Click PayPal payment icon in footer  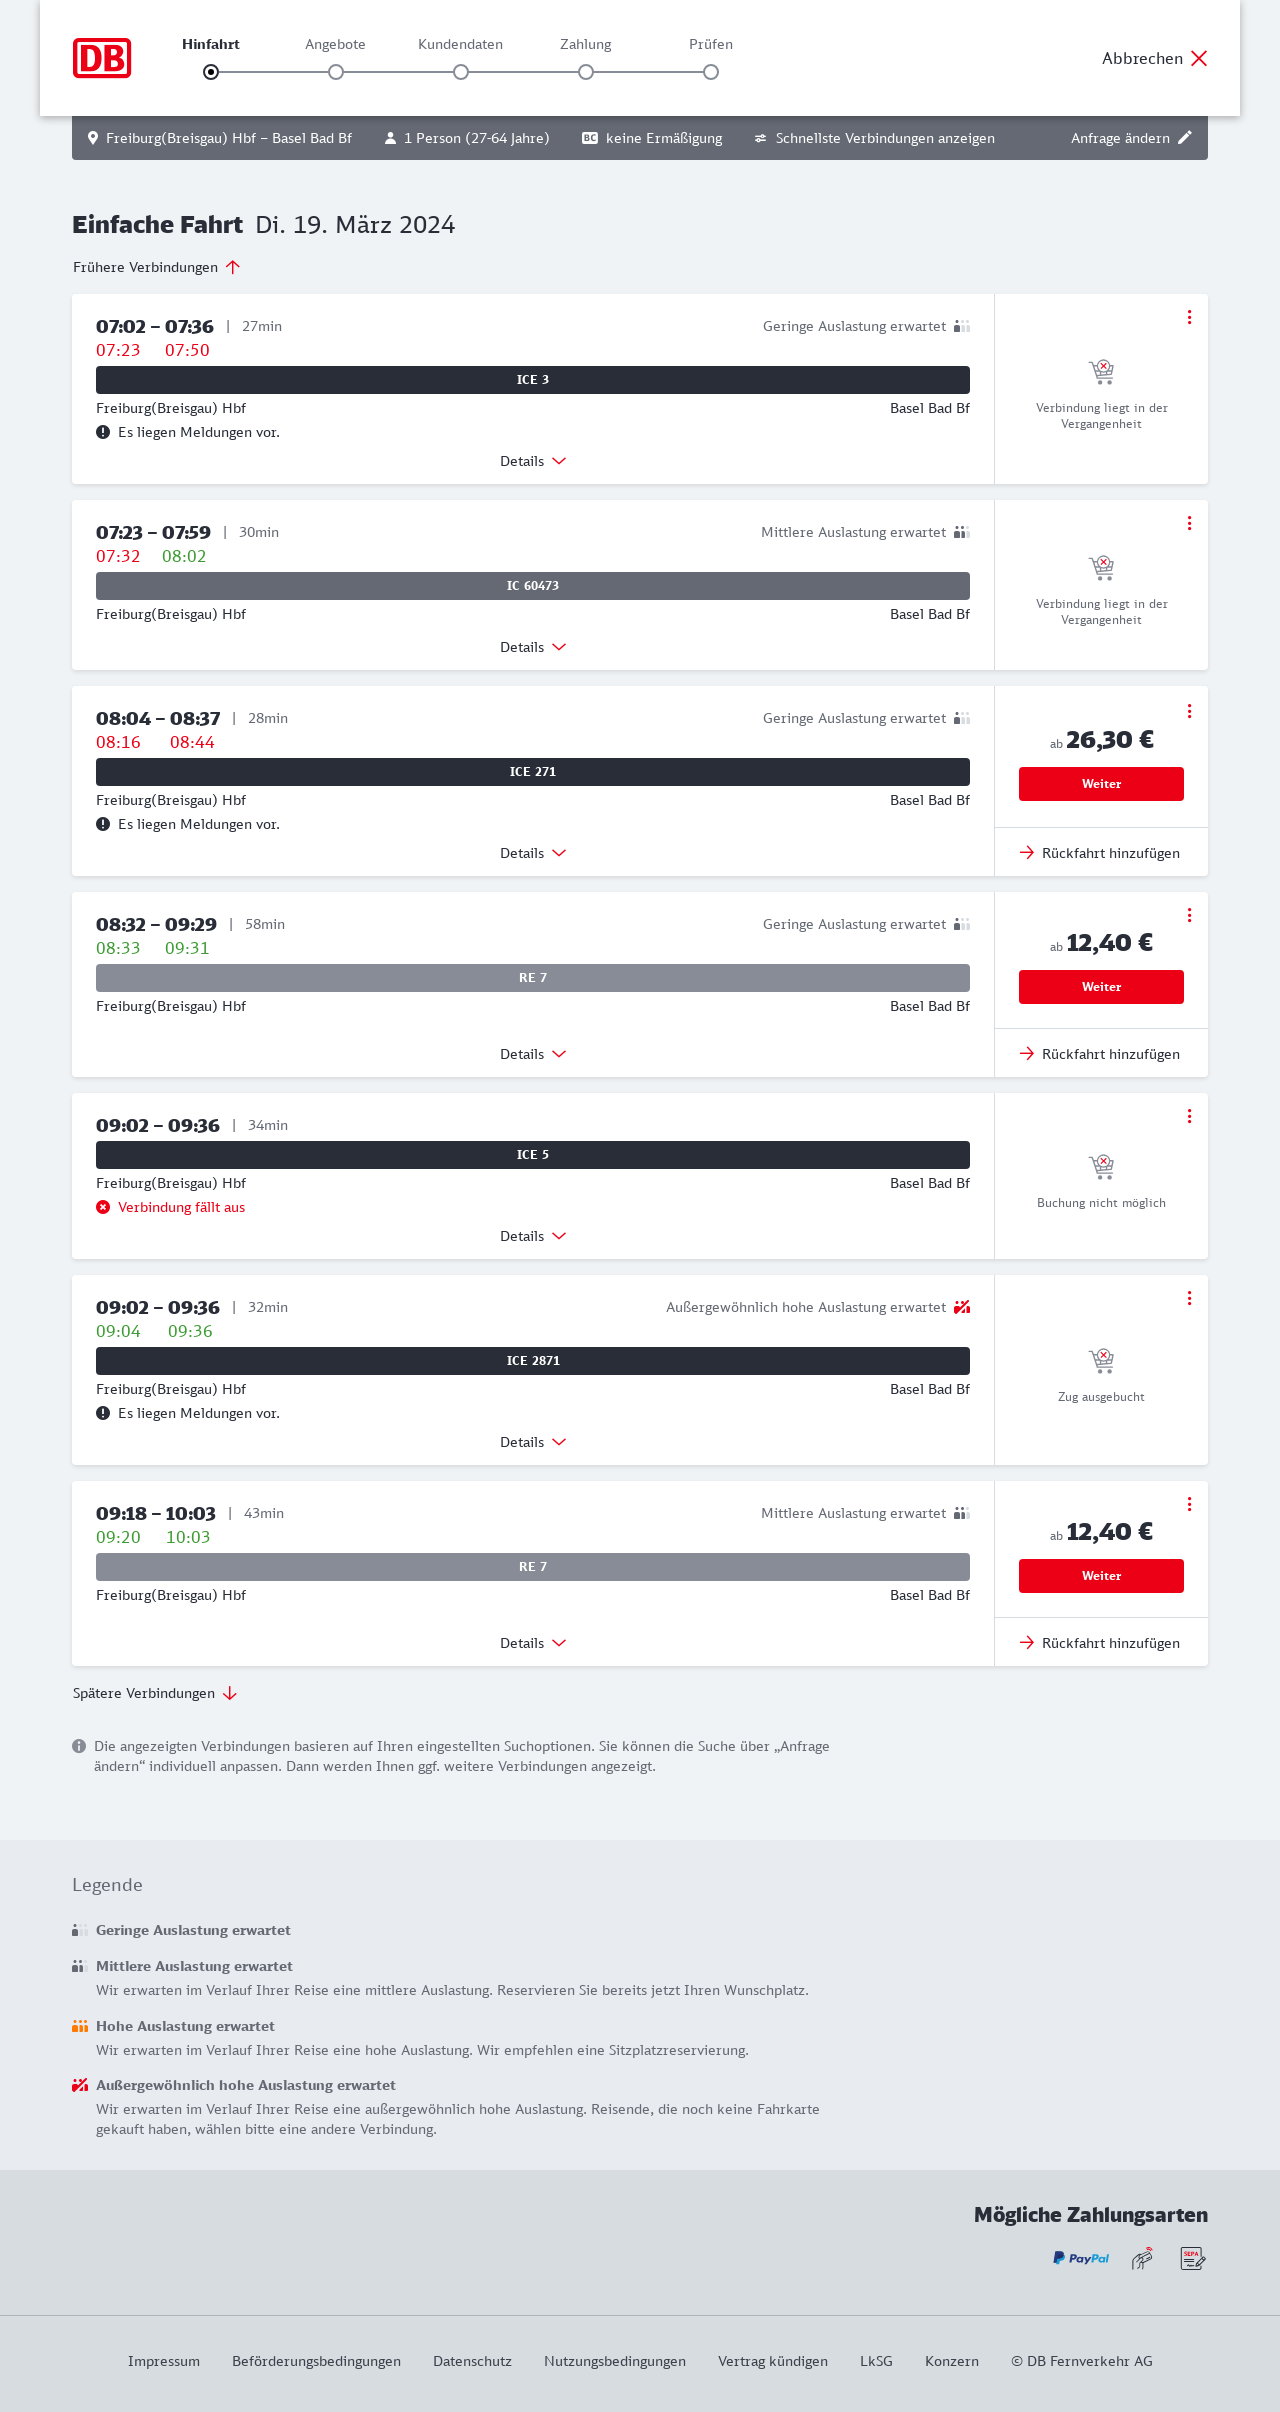click(x=1081, y=2258)
